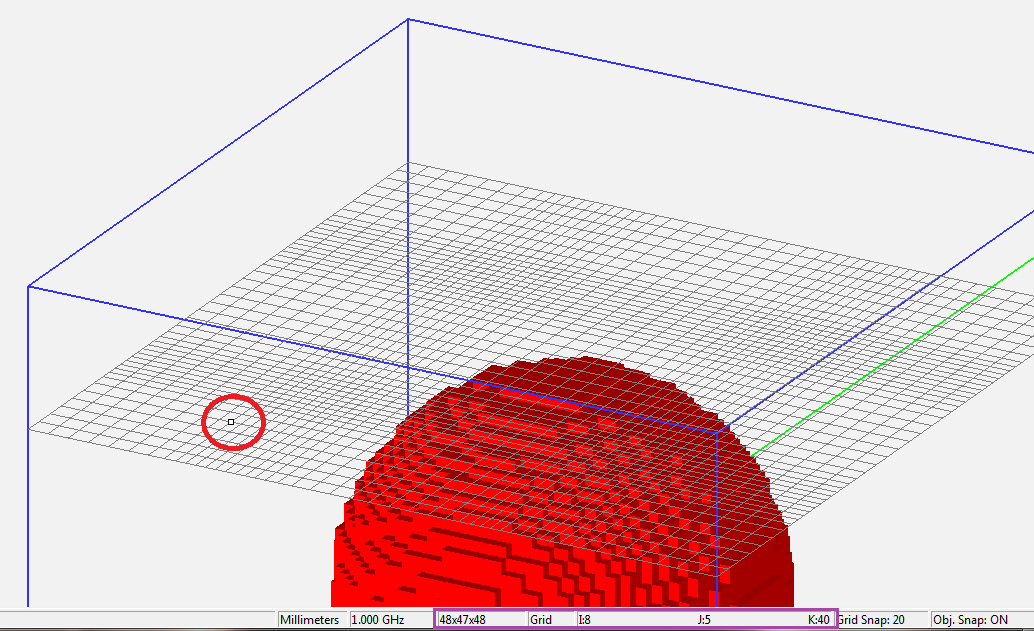Click the small square grid cursor marker
This screenshot has height=631, width=1034.
click(231, 422)
